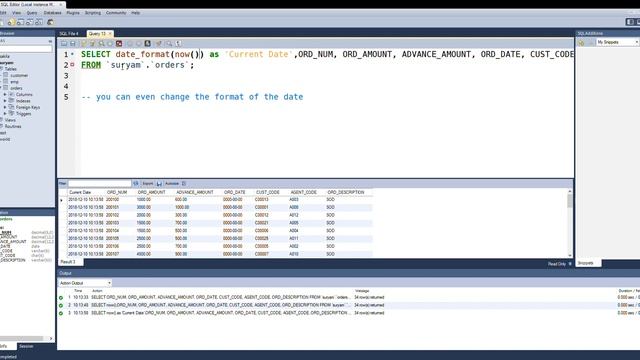Click the schema search field in the object browser
This screenshot has width=640, height=360.
[x=26, y=49]
